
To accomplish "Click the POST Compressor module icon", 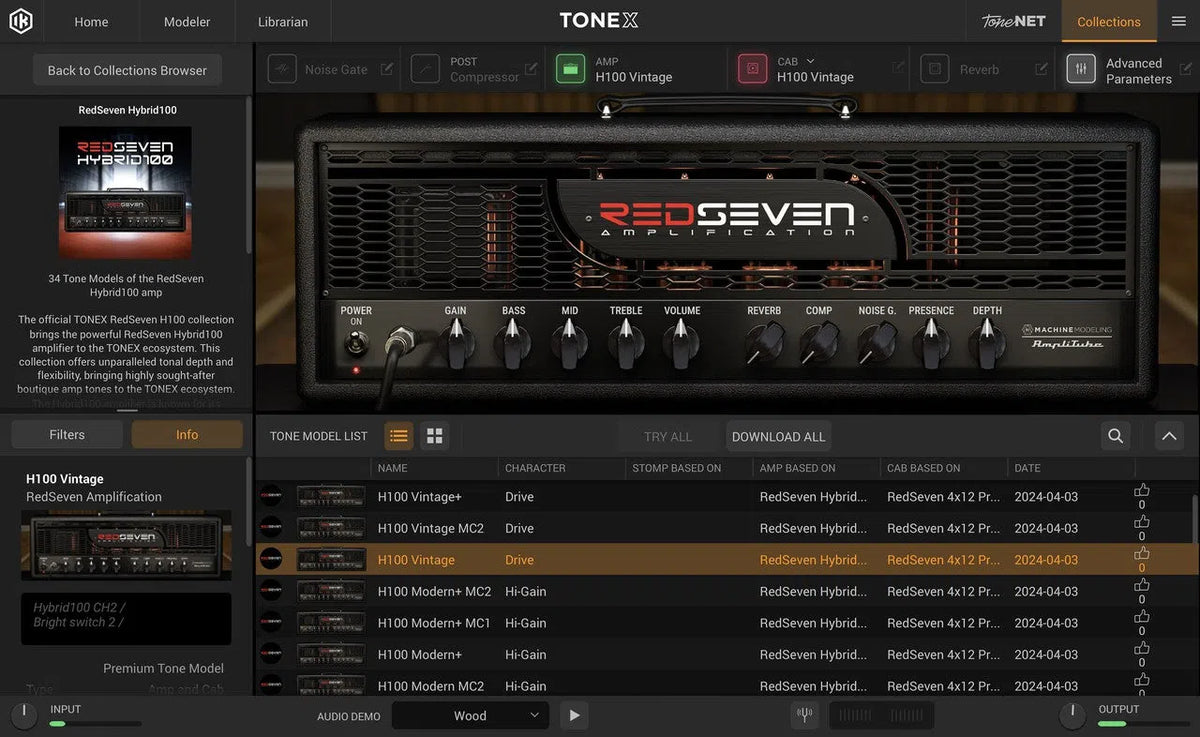I will [424, 68].
